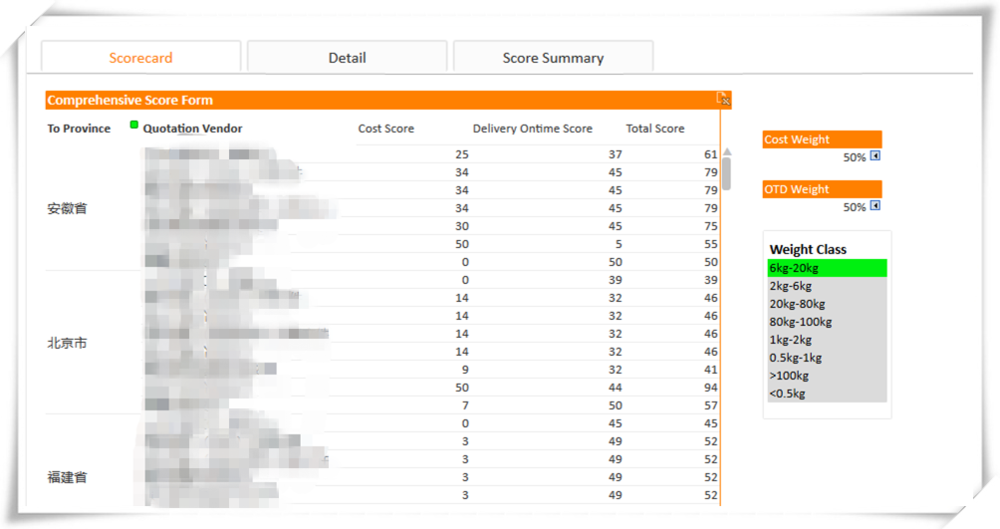
Task: Choose the 80kg-100kg weight class
Action: (x=826, y=322)
